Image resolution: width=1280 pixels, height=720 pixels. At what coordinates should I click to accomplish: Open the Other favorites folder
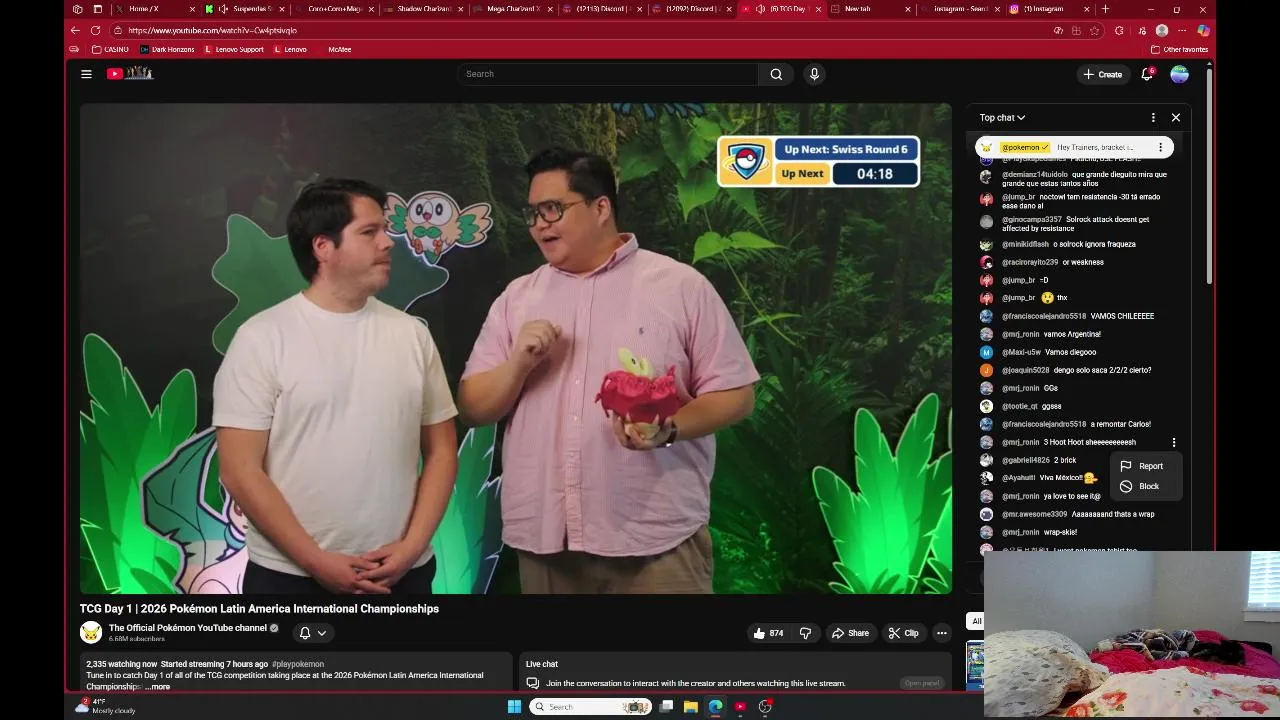point(1180,49)
